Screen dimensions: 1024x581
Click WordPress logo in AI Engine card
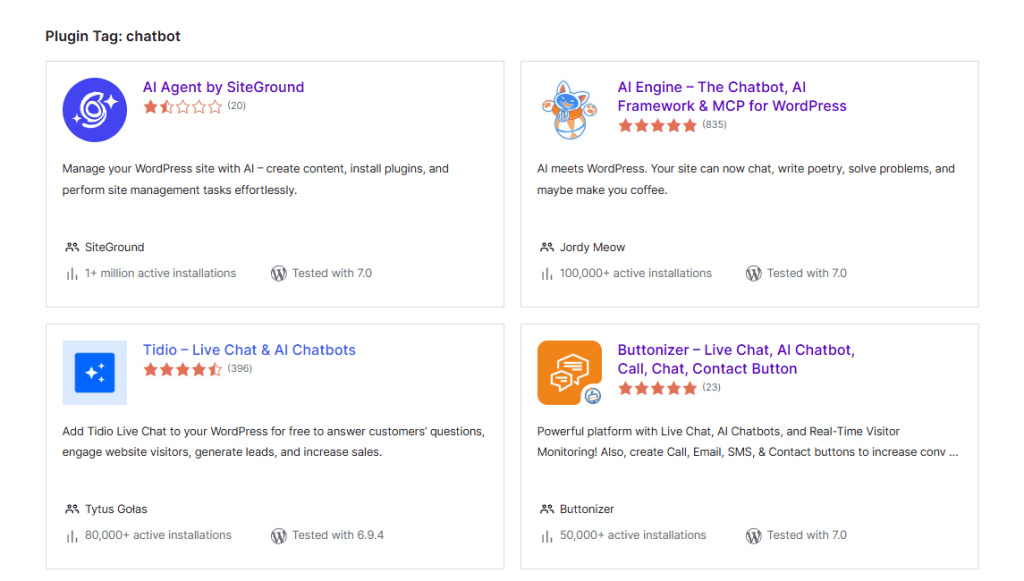(754, 274)
